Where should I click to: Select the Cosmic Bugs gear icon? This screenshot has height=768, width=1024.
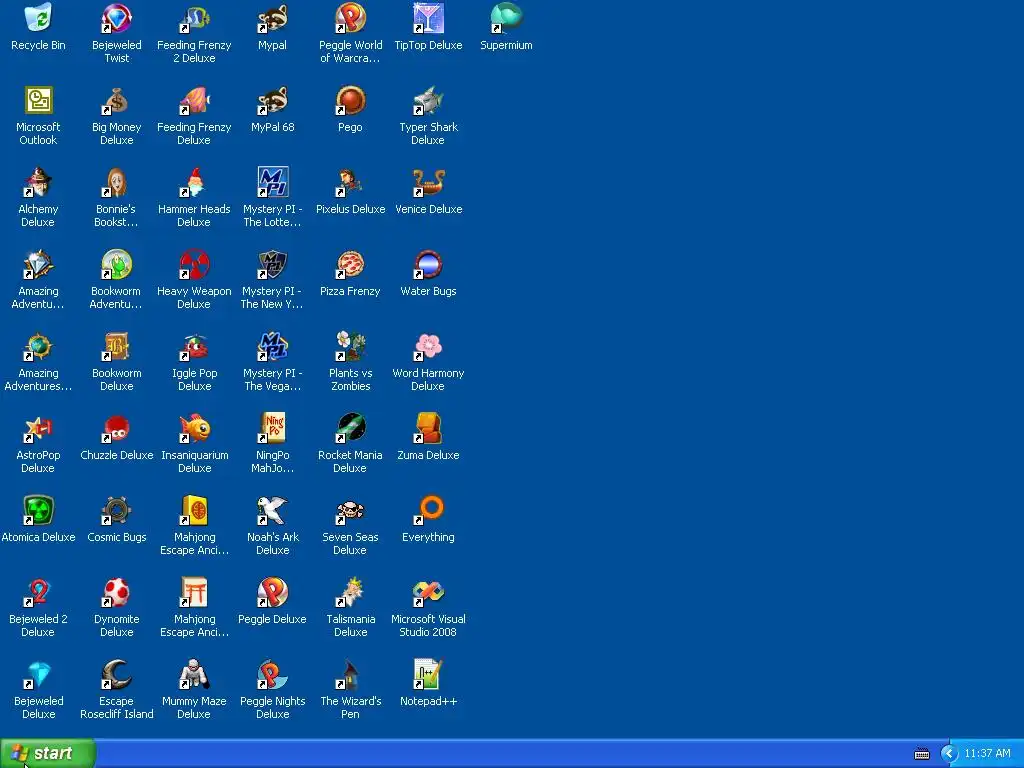pos(116,510)
